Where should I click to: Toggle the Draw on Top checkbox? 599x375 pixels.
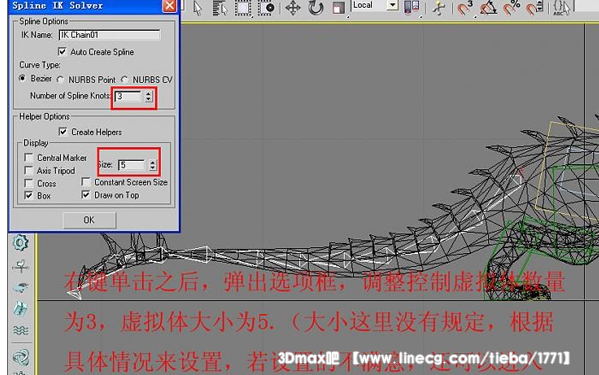point(86,195)
